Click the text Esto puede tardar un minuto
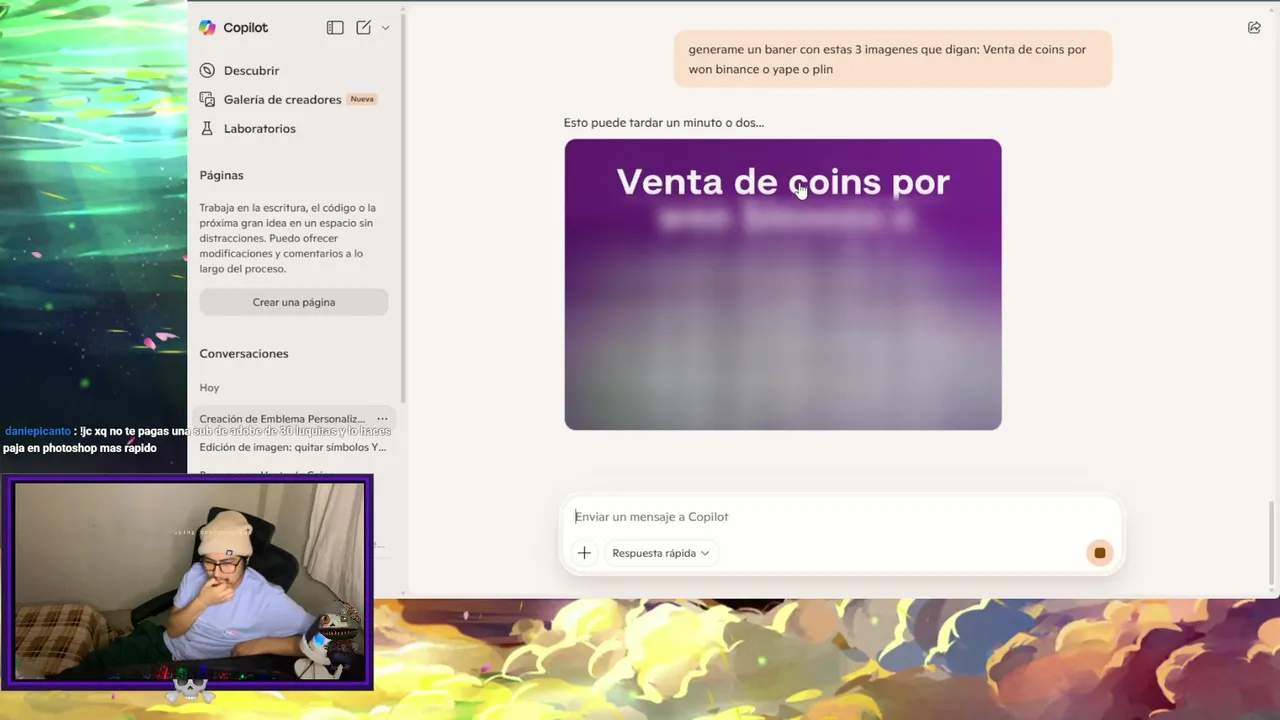This screenshot has height=720, width=1280. (663, 123)
